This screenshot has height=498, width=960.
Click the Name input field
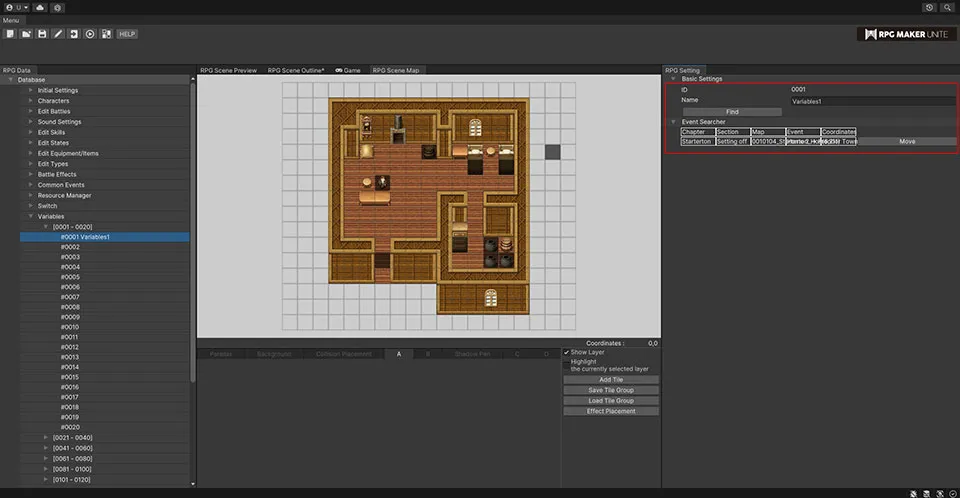coord(872,101)
